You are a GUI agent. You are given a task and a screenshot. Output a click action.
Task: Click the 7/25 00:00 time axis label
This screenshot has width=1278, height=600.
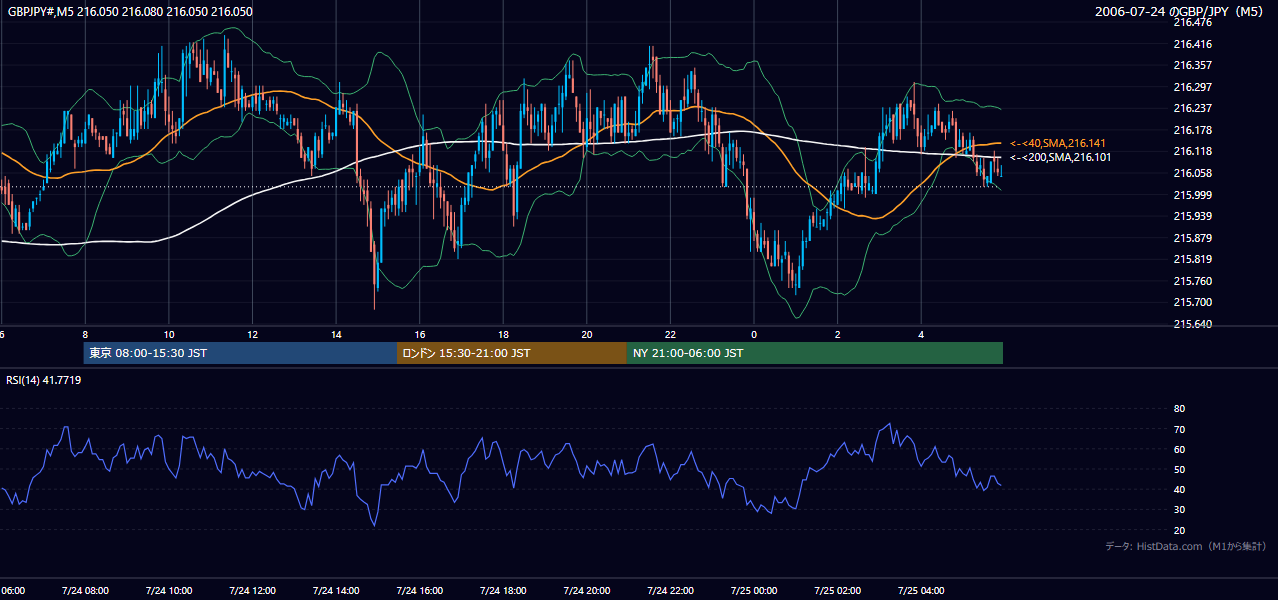pyautogui.click(x=754, y=591)
